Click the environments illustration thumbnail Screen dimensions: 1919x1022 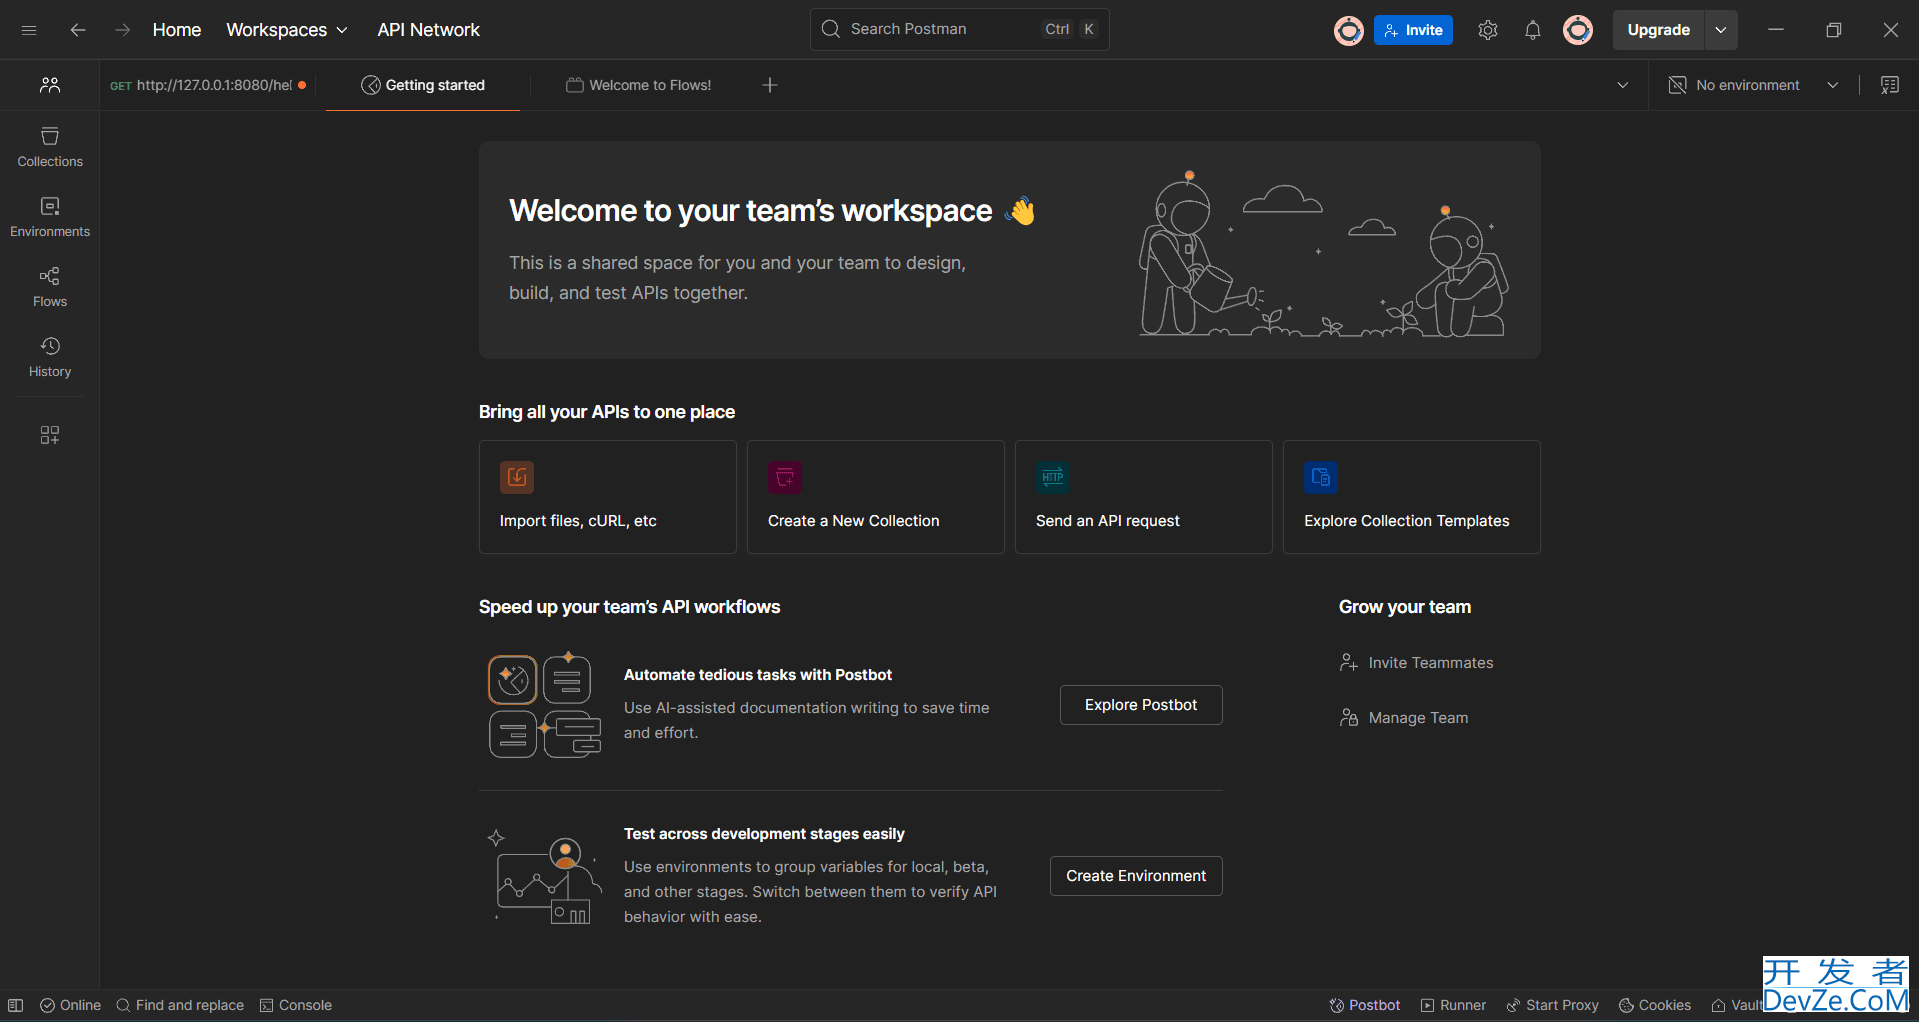point(544,877)
